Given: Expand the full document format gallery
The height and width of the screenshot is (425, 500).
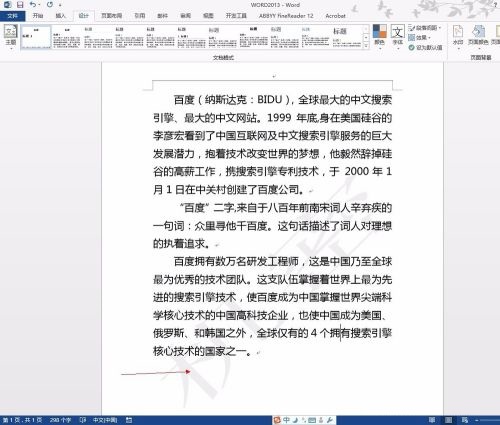Looking at the screenshot, I should click(x=366, y=46).
